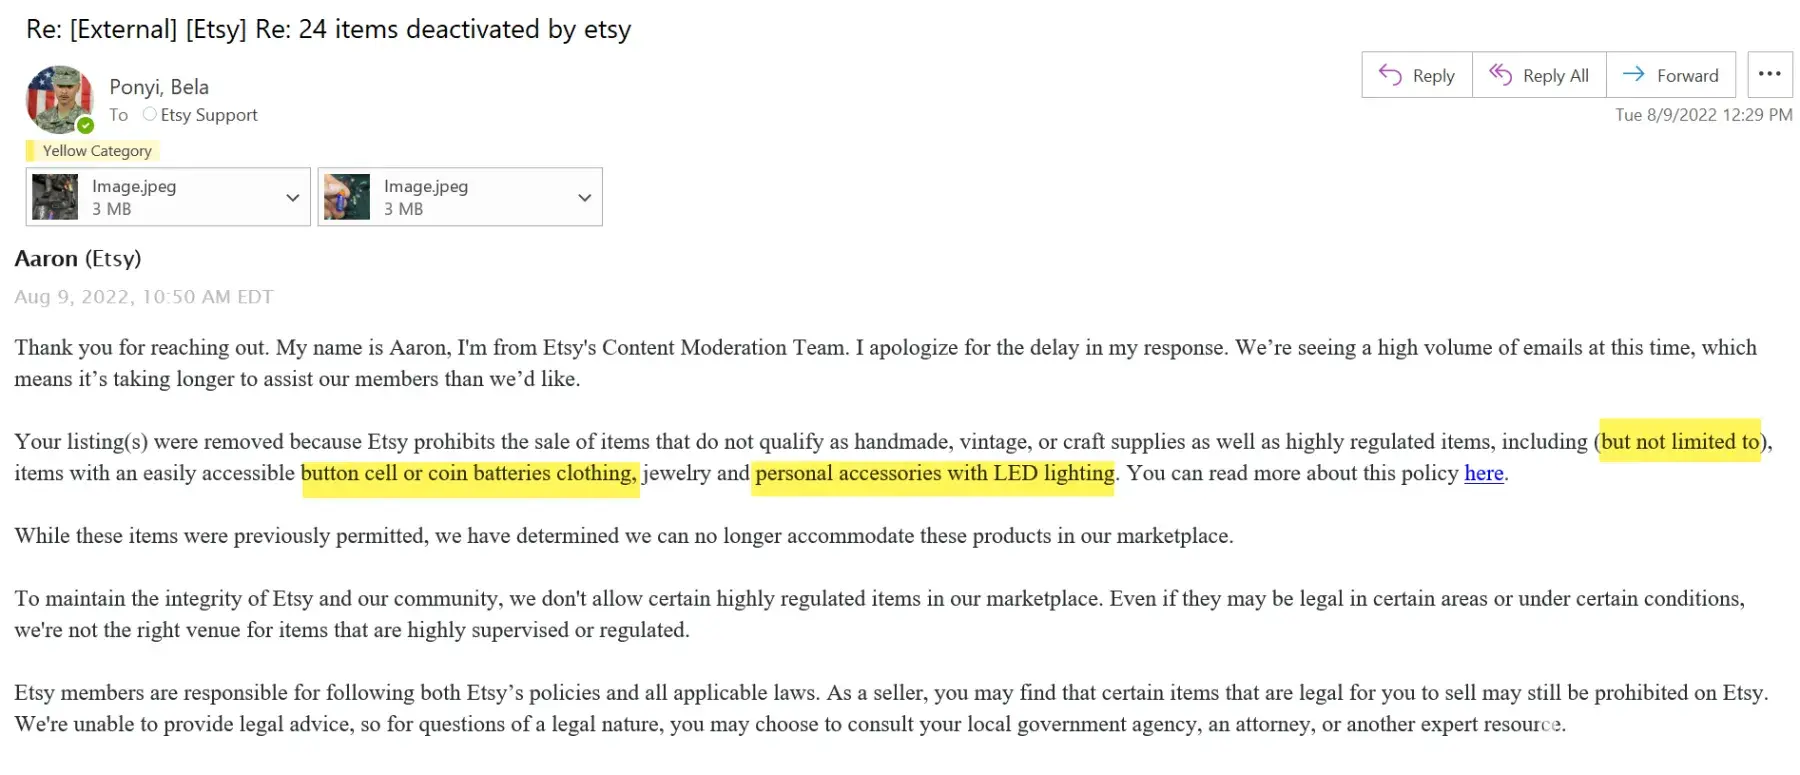1800x775 pixels.
Task: Click the Forward arrow icon
Action: 1633,75
